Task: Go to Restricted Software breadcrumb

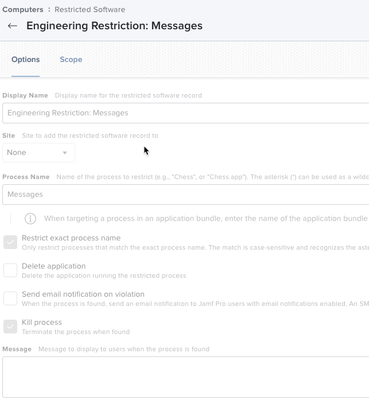Action: tap(90, 9)
